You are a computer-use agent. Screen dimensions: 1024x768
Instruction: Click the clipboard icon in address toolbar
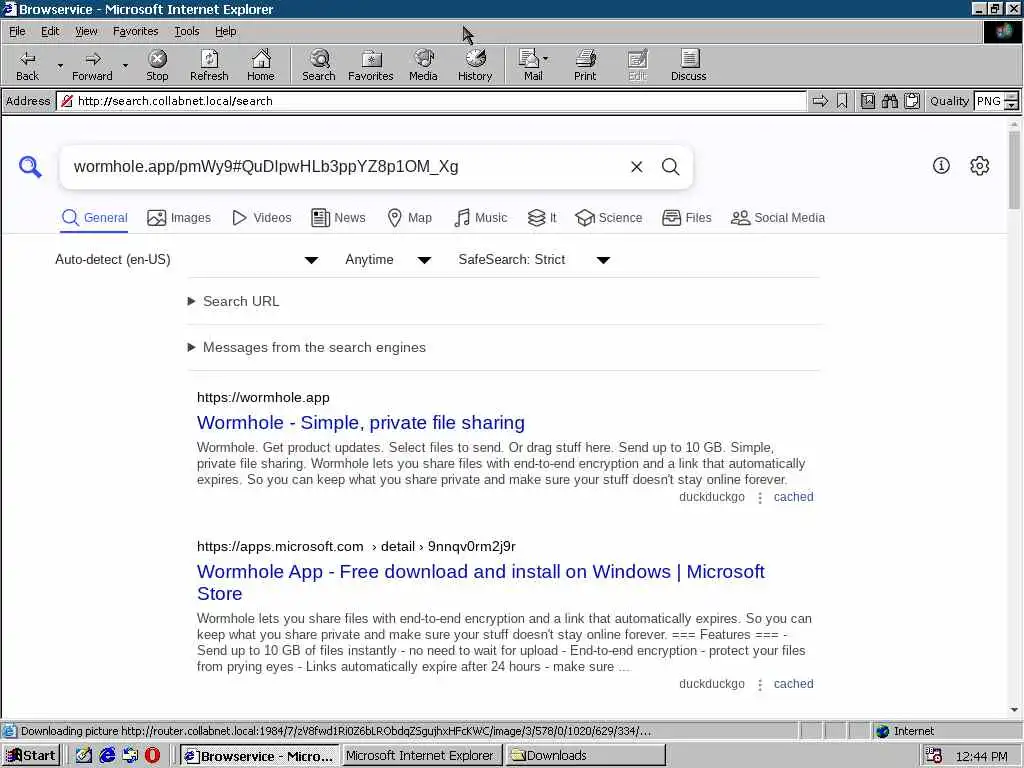click(x=912, y=101)
